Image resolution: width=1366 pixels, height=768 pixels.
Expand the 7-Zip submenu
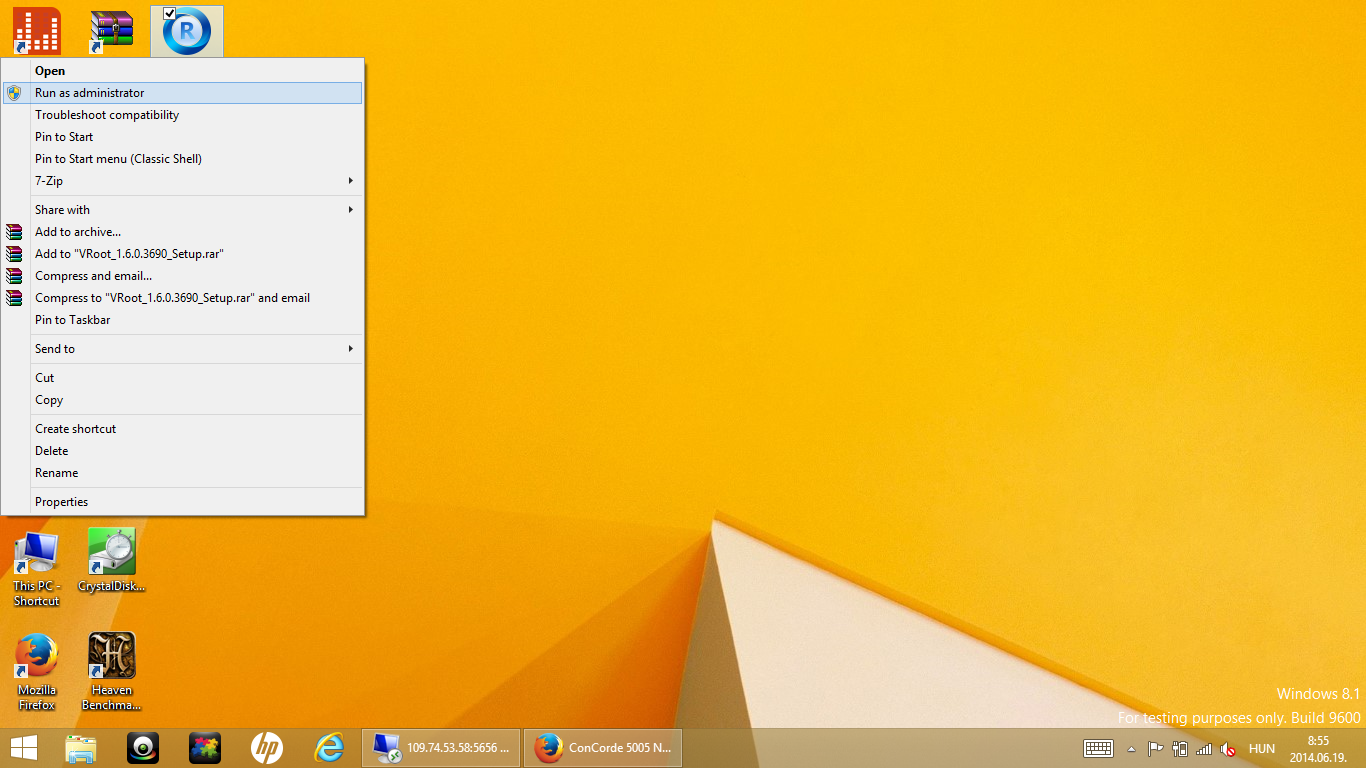(190, 181)
